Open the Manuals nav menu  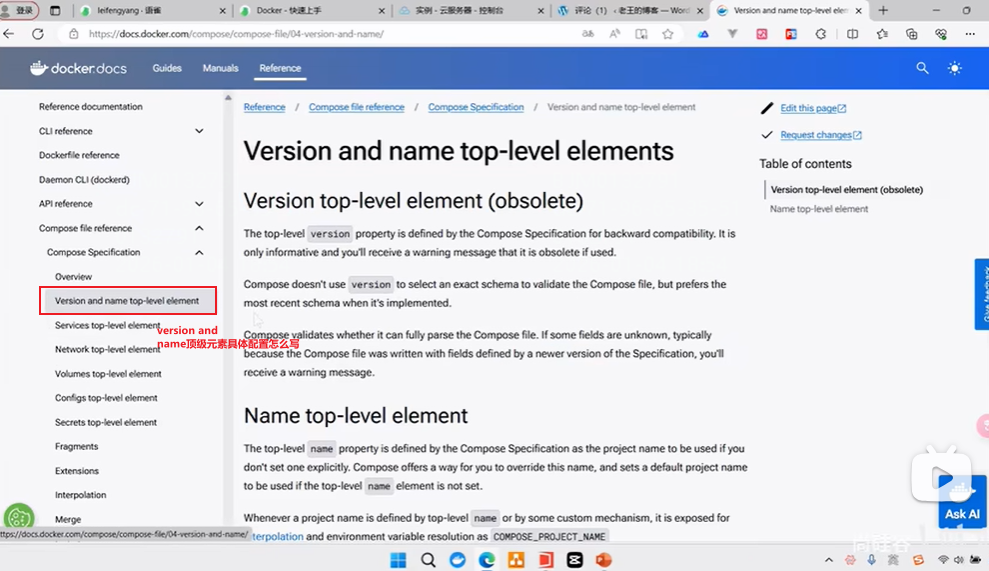[220, 68]
